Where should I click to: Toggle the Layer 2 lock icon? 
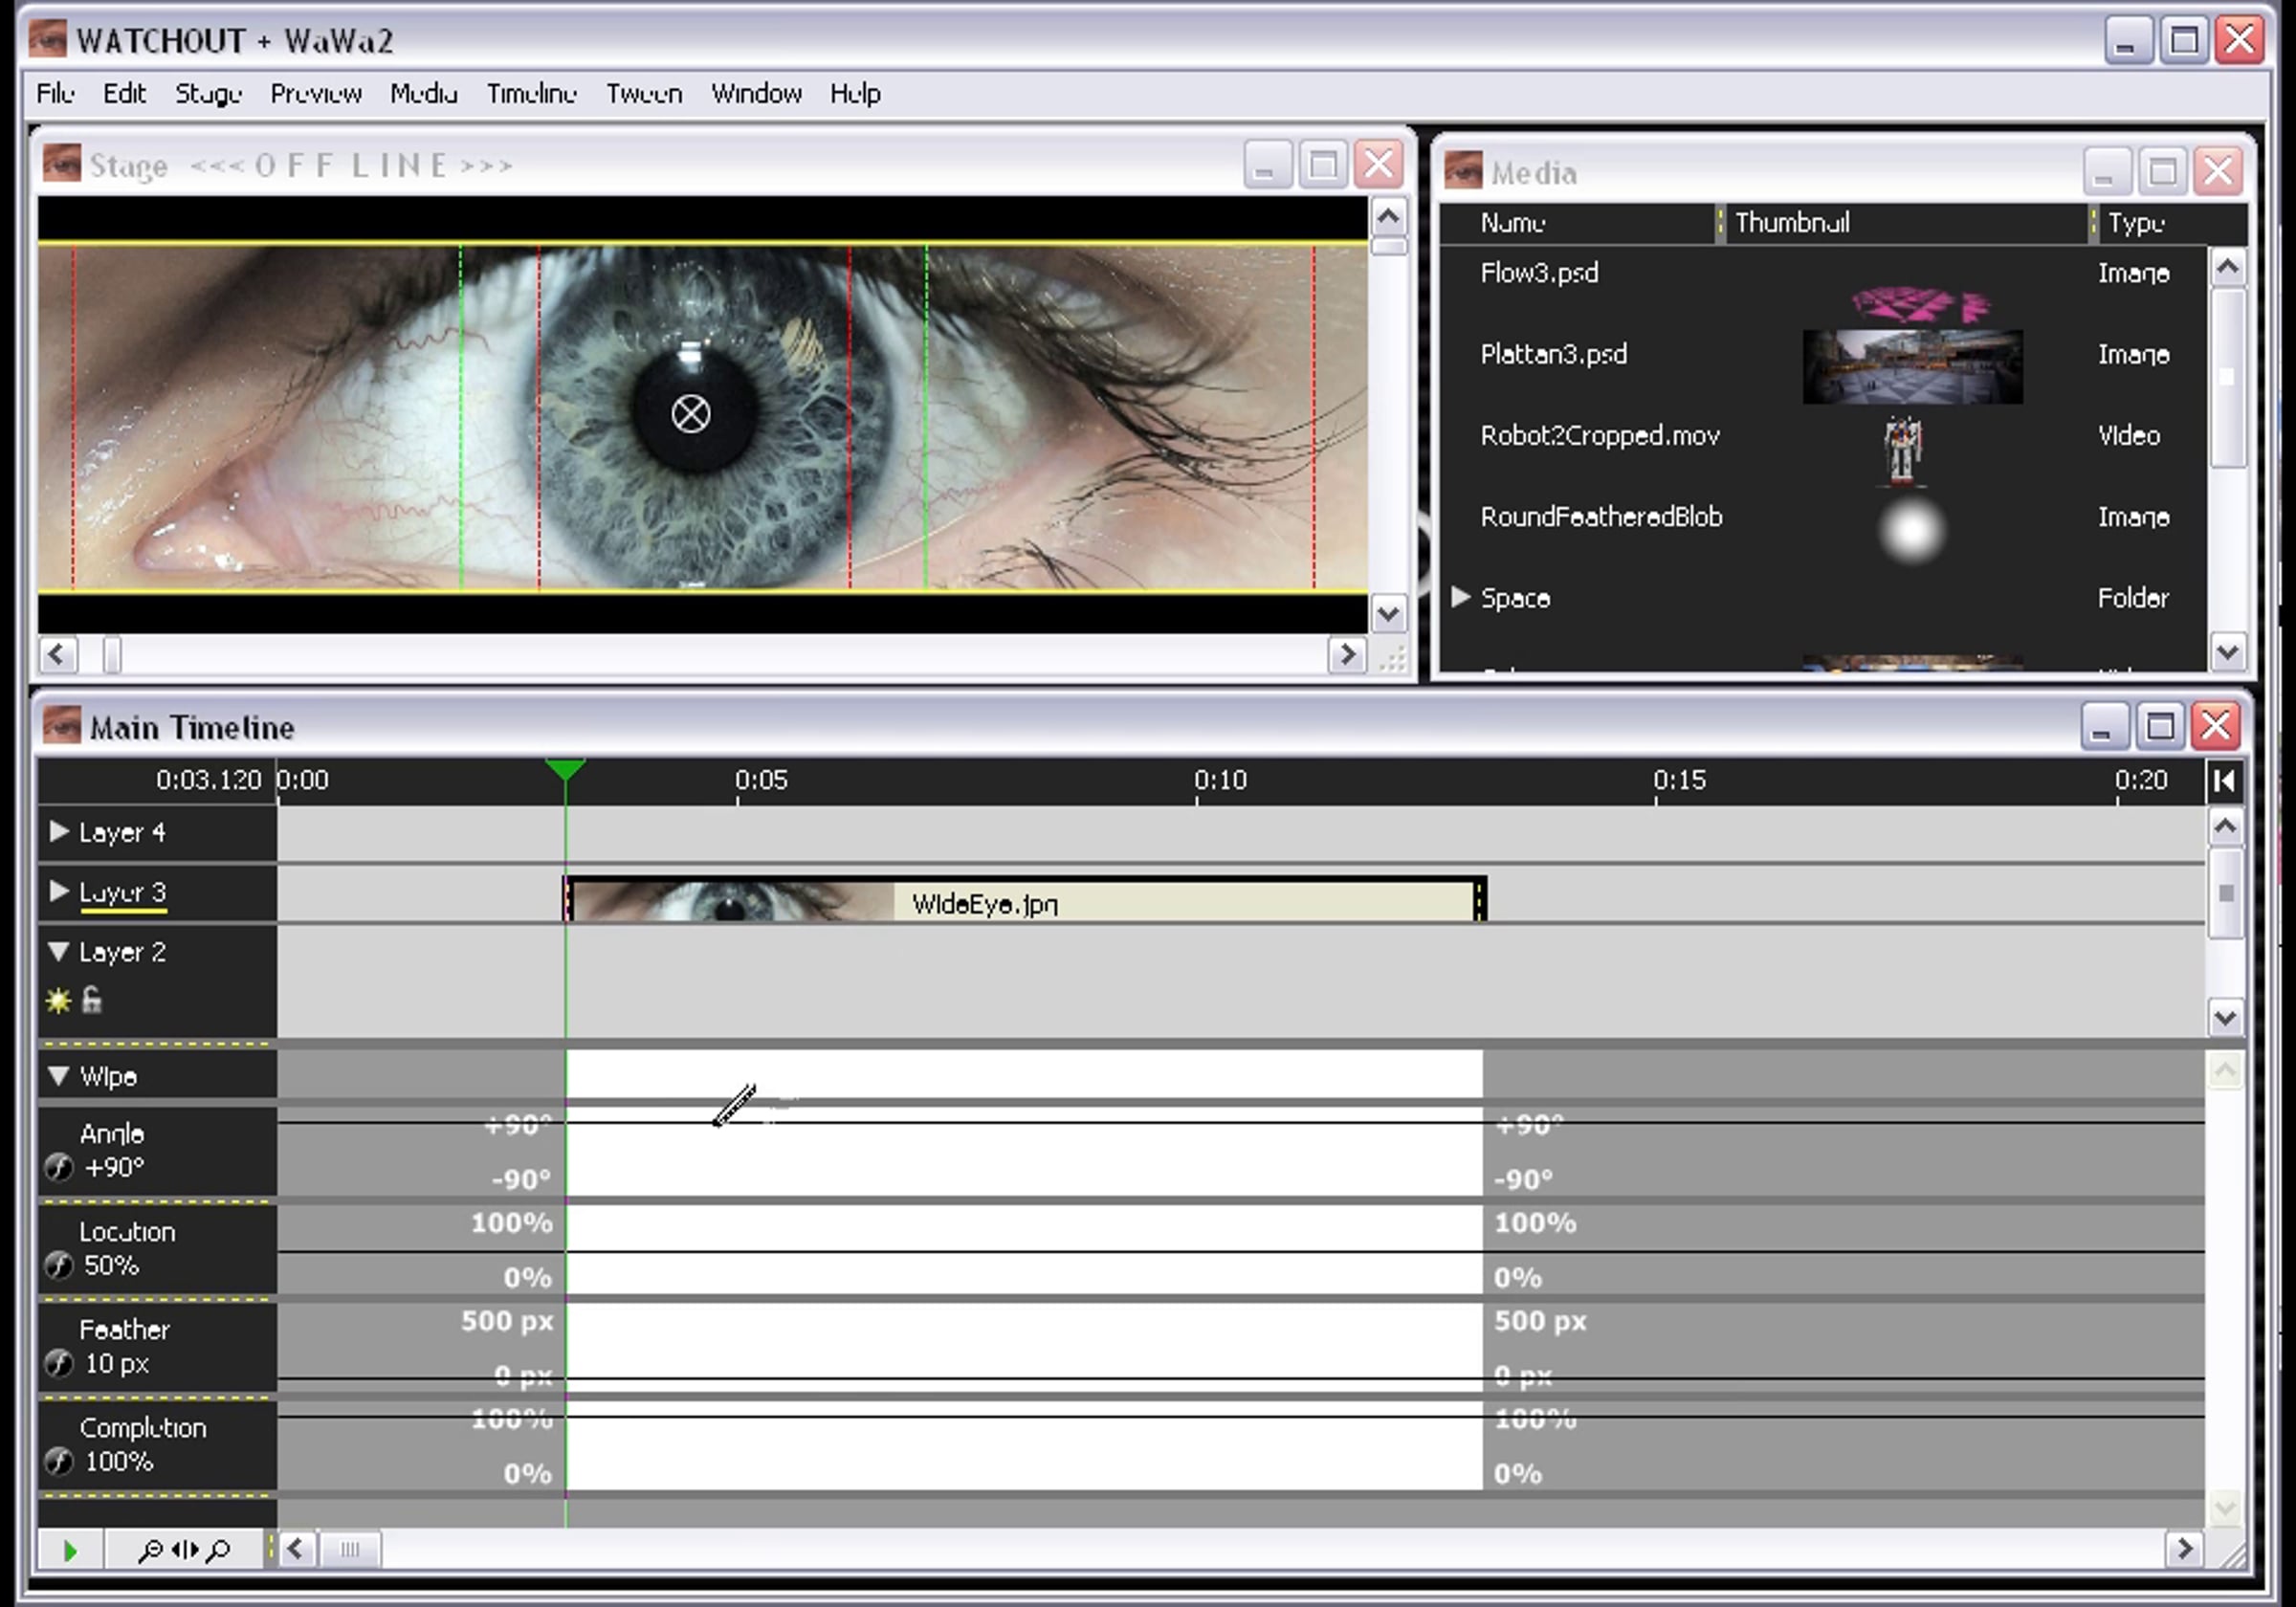pos(91,999)
